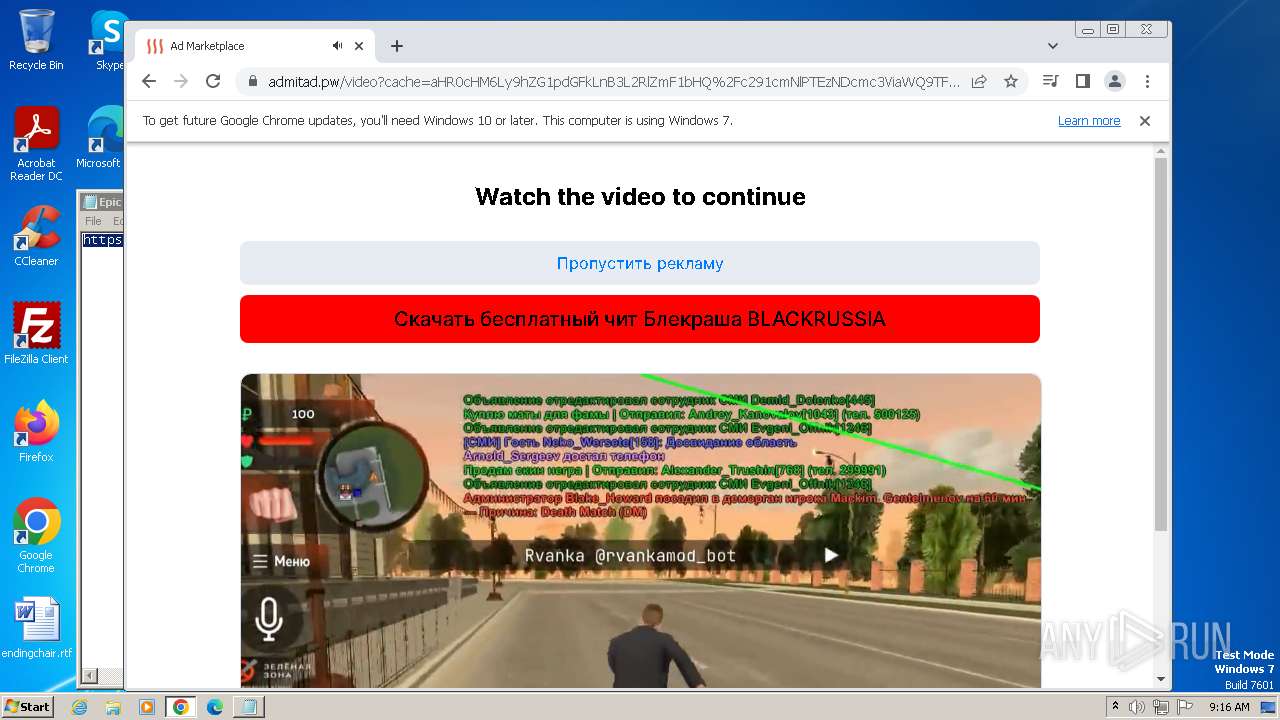The image size is (1280, 720).
Task: Open endingchair.rtf desktop file
Action: (x=36, y=627)
